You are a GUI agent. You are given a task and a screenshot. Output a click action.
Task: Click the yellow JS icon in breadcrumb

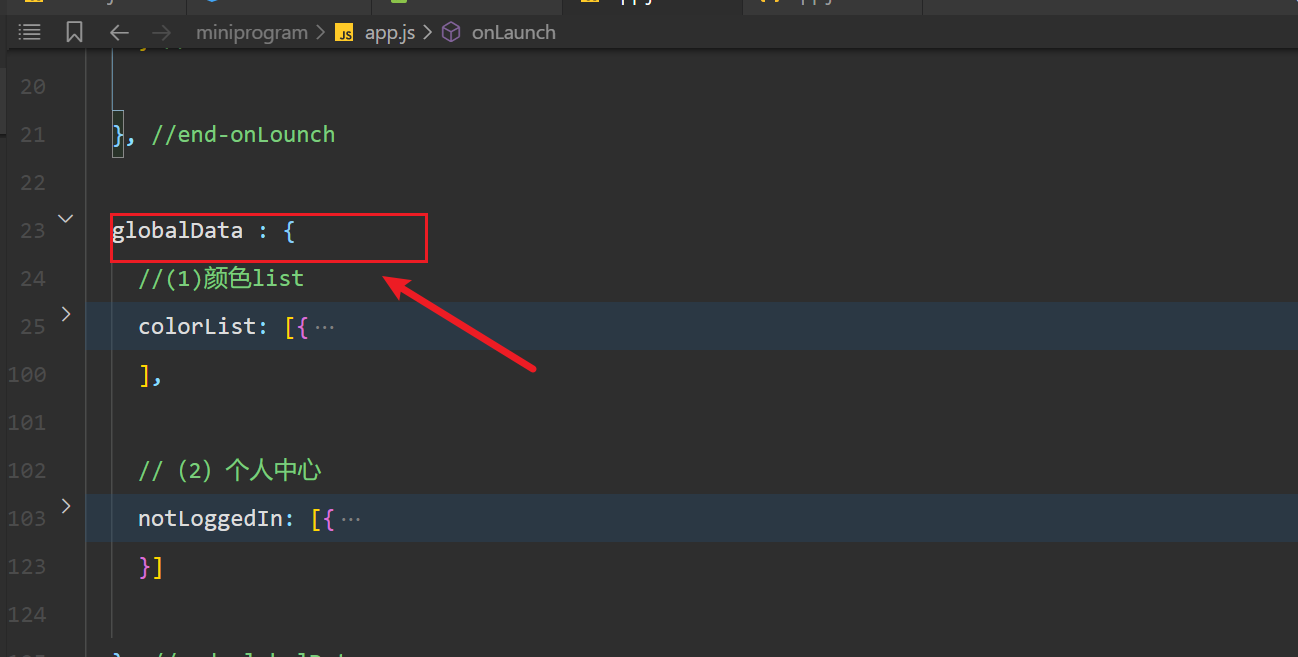(344, 32)
